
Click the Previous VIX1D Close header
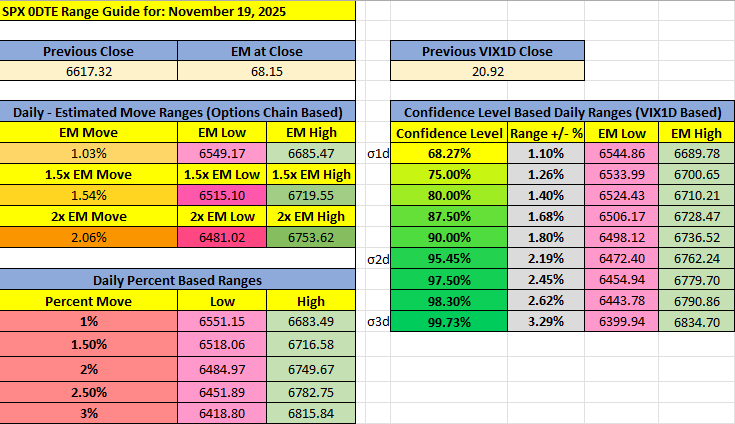tap(487, 51)
